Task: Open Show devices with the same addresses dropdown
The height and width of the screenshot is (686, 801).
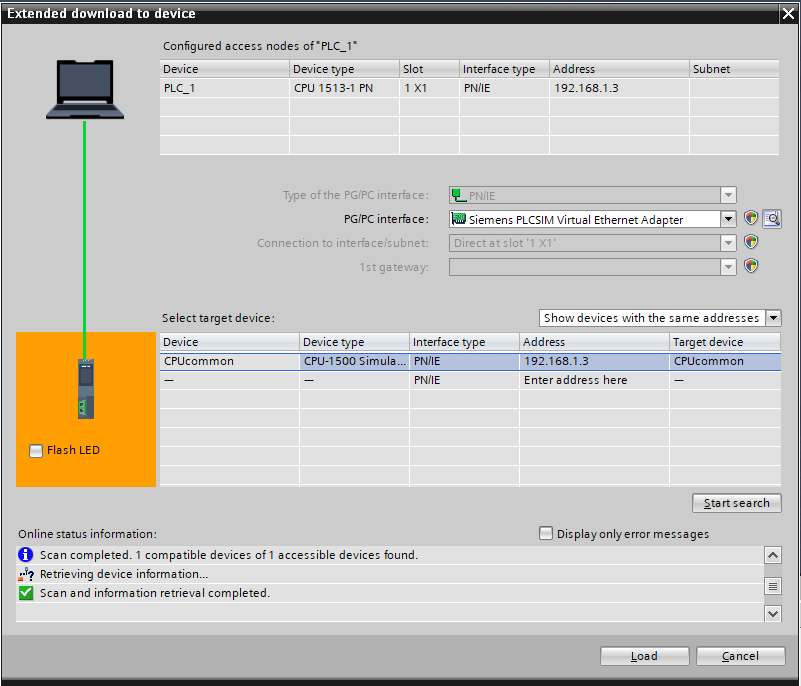Action: [773, 318]
